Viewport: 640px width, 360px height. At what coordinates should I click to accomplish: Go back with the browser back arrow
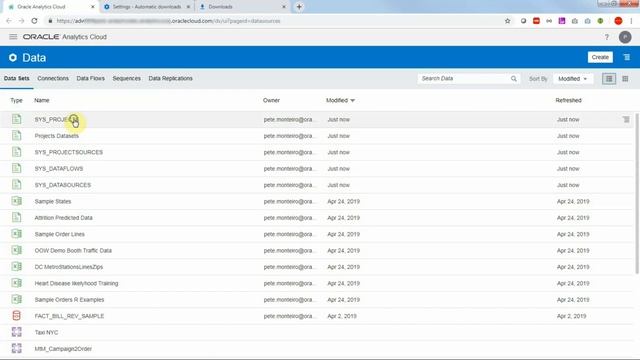(9, 21)
